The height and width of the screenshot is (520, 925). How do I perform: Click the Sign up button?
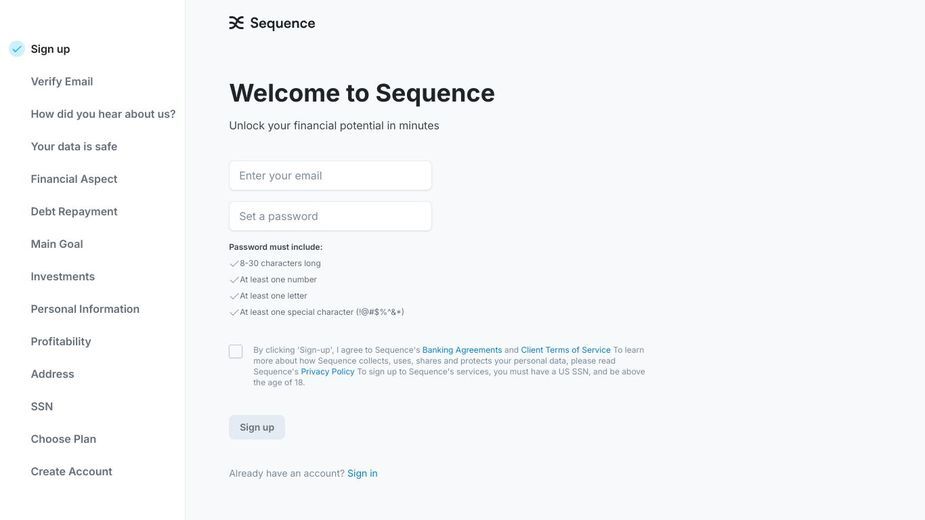click(257, 427)
